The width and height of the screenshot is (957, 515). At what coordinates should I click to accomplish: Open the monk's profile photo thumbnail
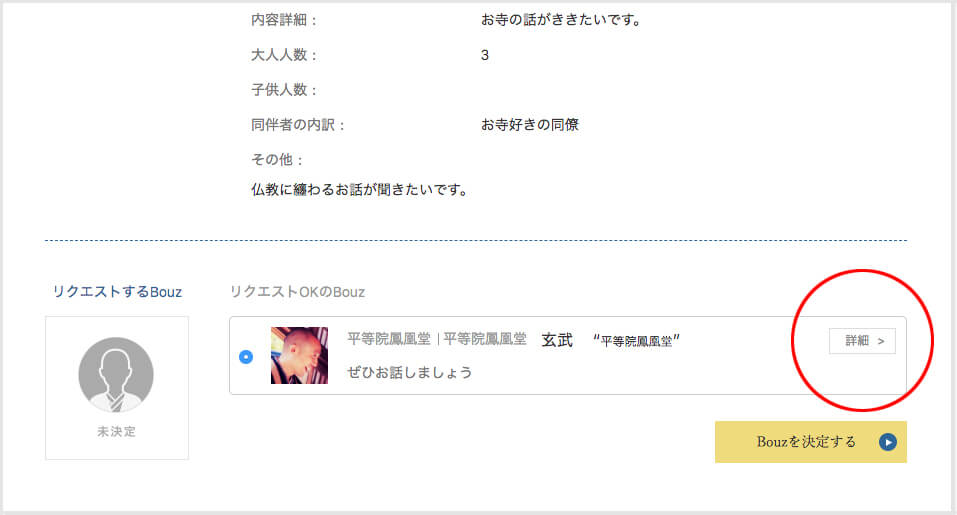click(299, 356)
